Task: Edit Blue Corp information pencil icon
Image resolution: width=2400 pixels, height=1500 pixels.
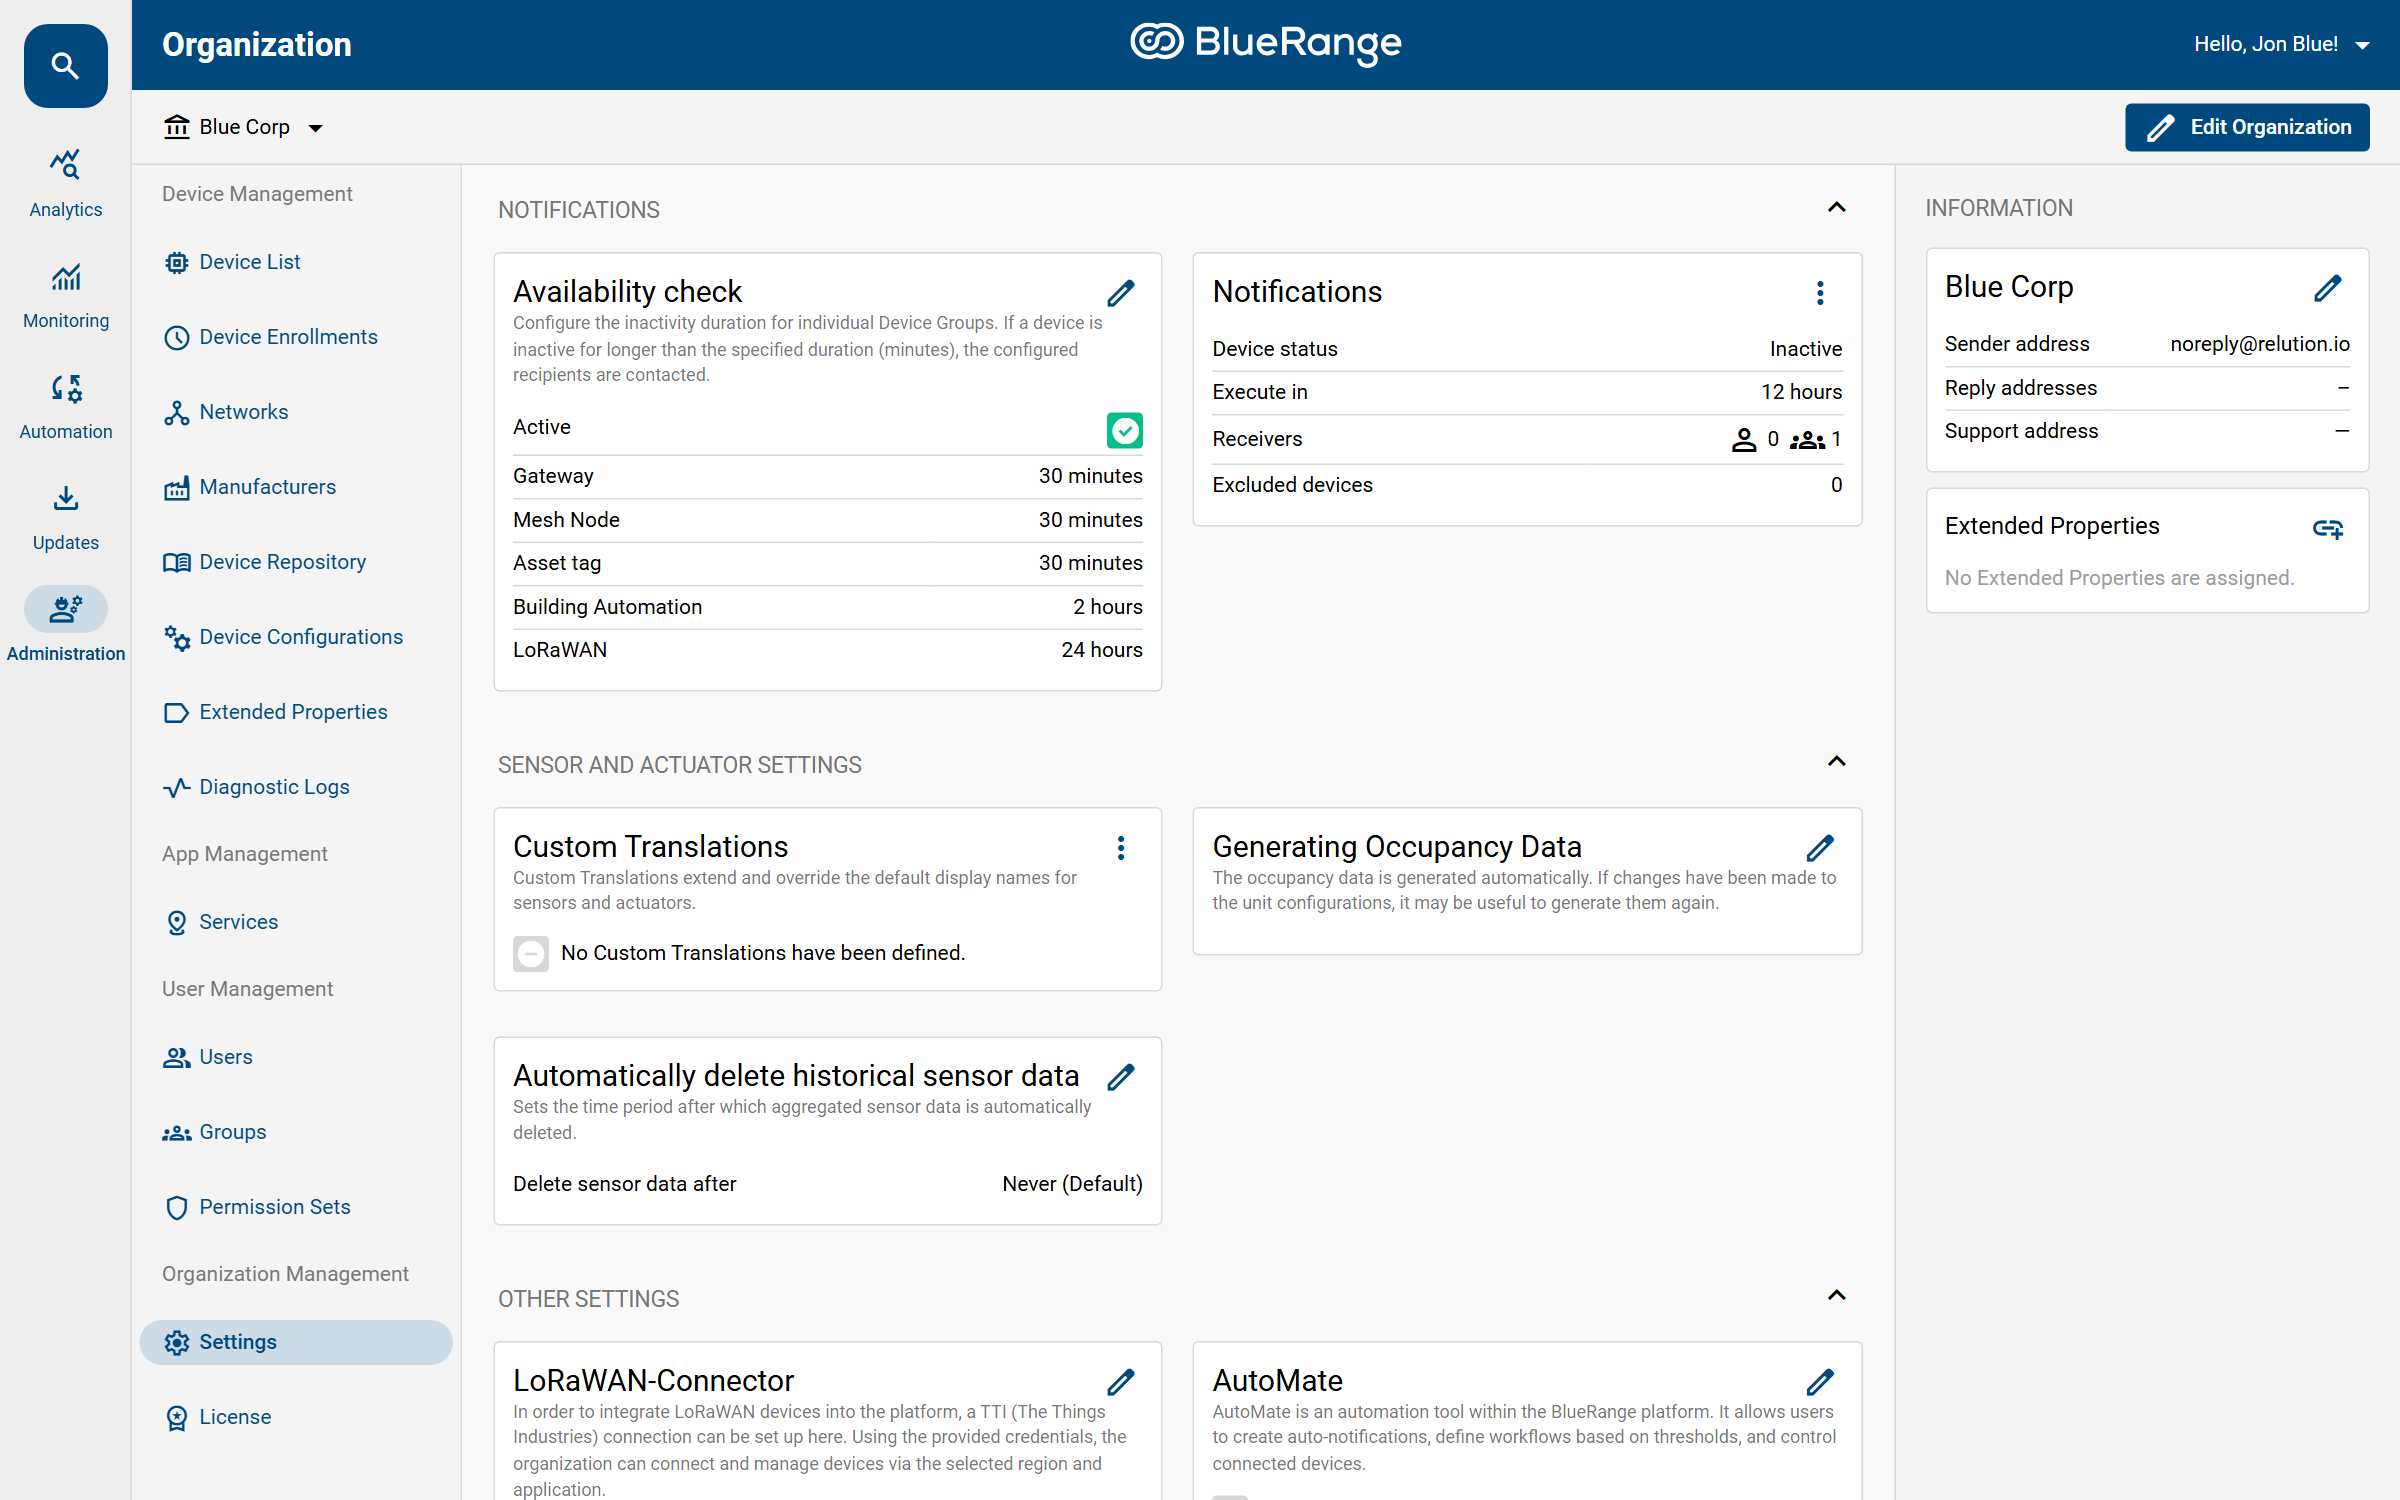Action: coord(2328,288)
